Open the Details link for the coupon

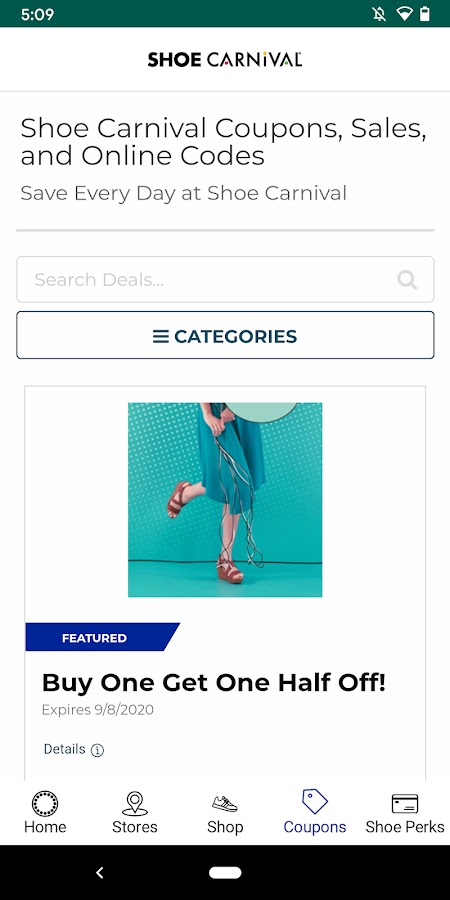click(64, 749)
